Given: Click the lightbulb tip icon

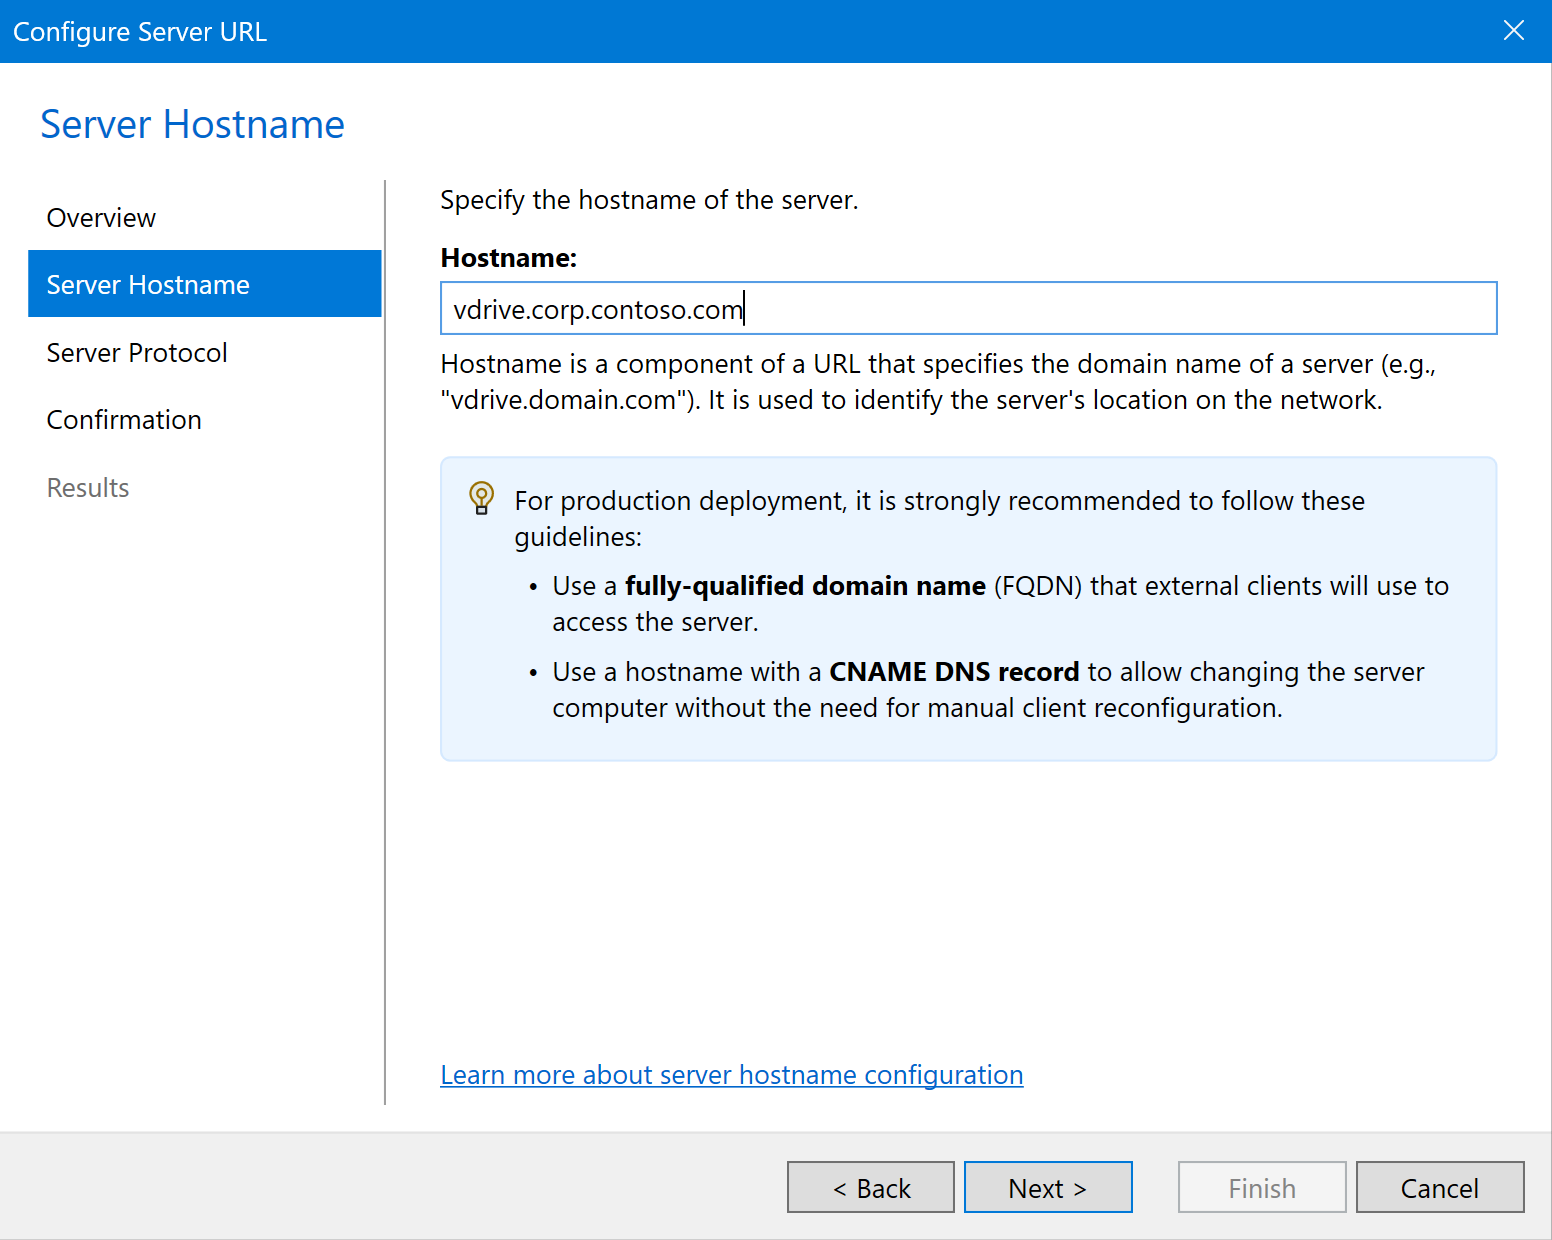Looking at the screenshot, I should click(481, 498).
